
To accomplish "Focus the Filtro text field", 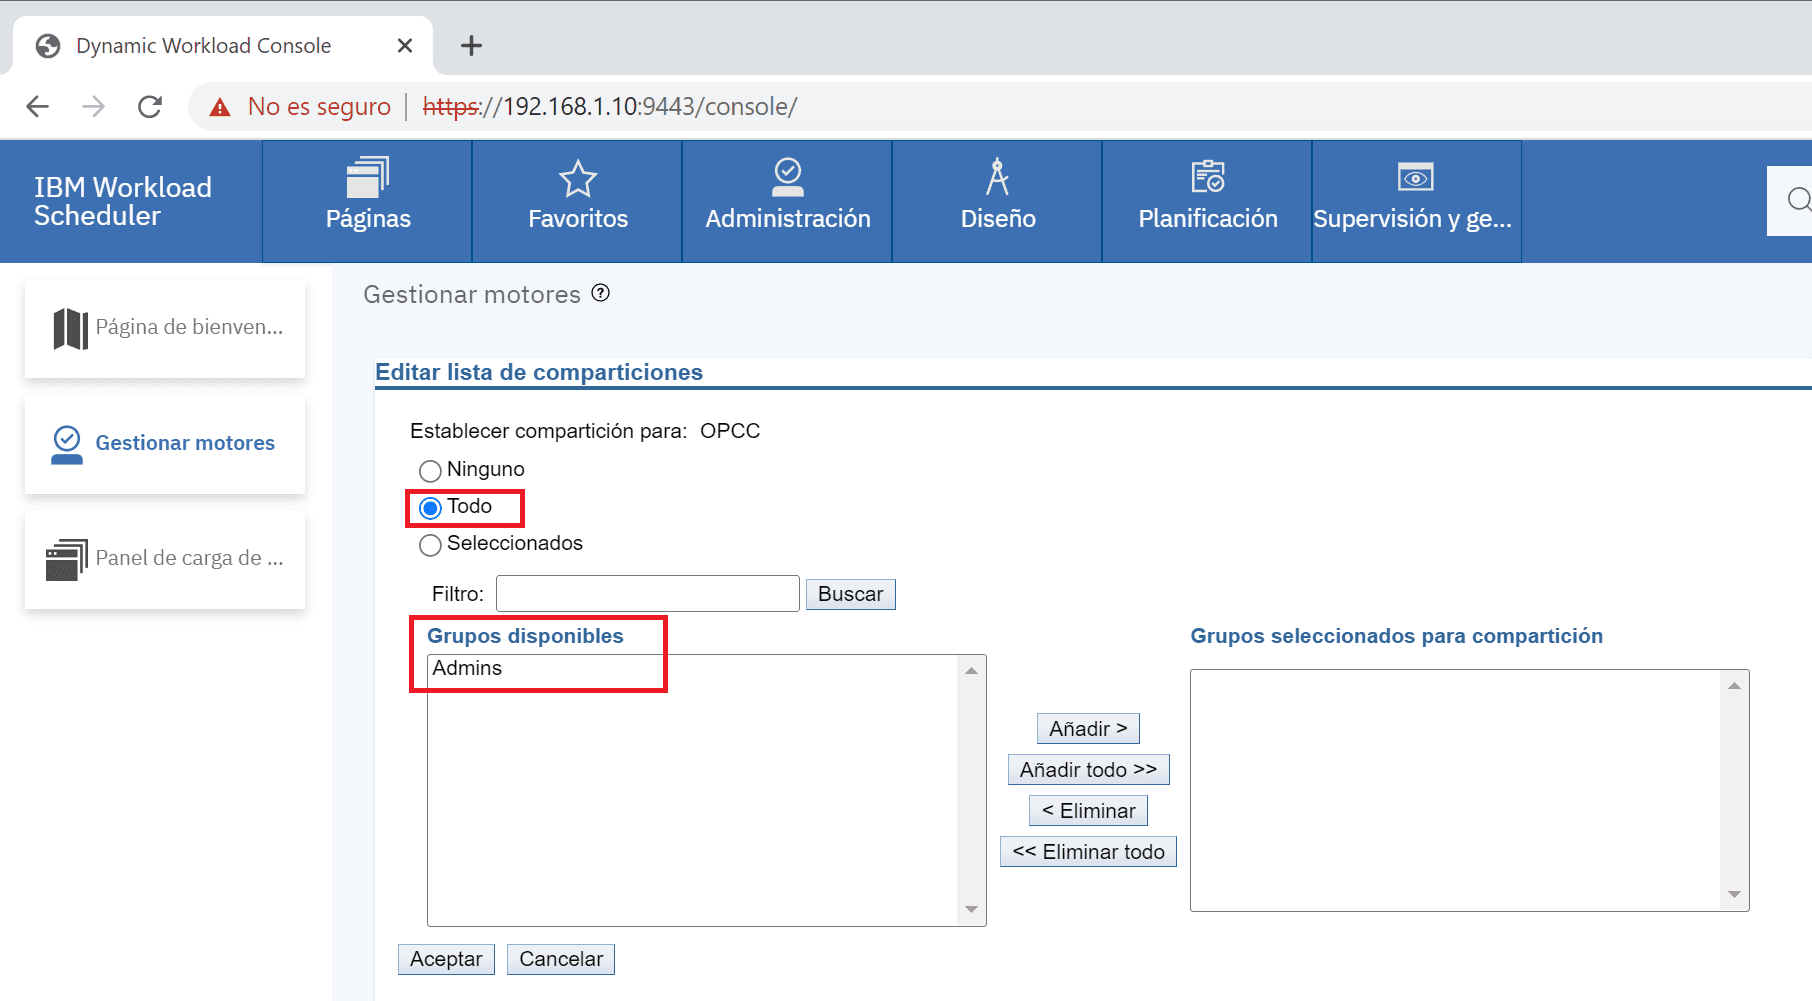I will pos(648,593).
